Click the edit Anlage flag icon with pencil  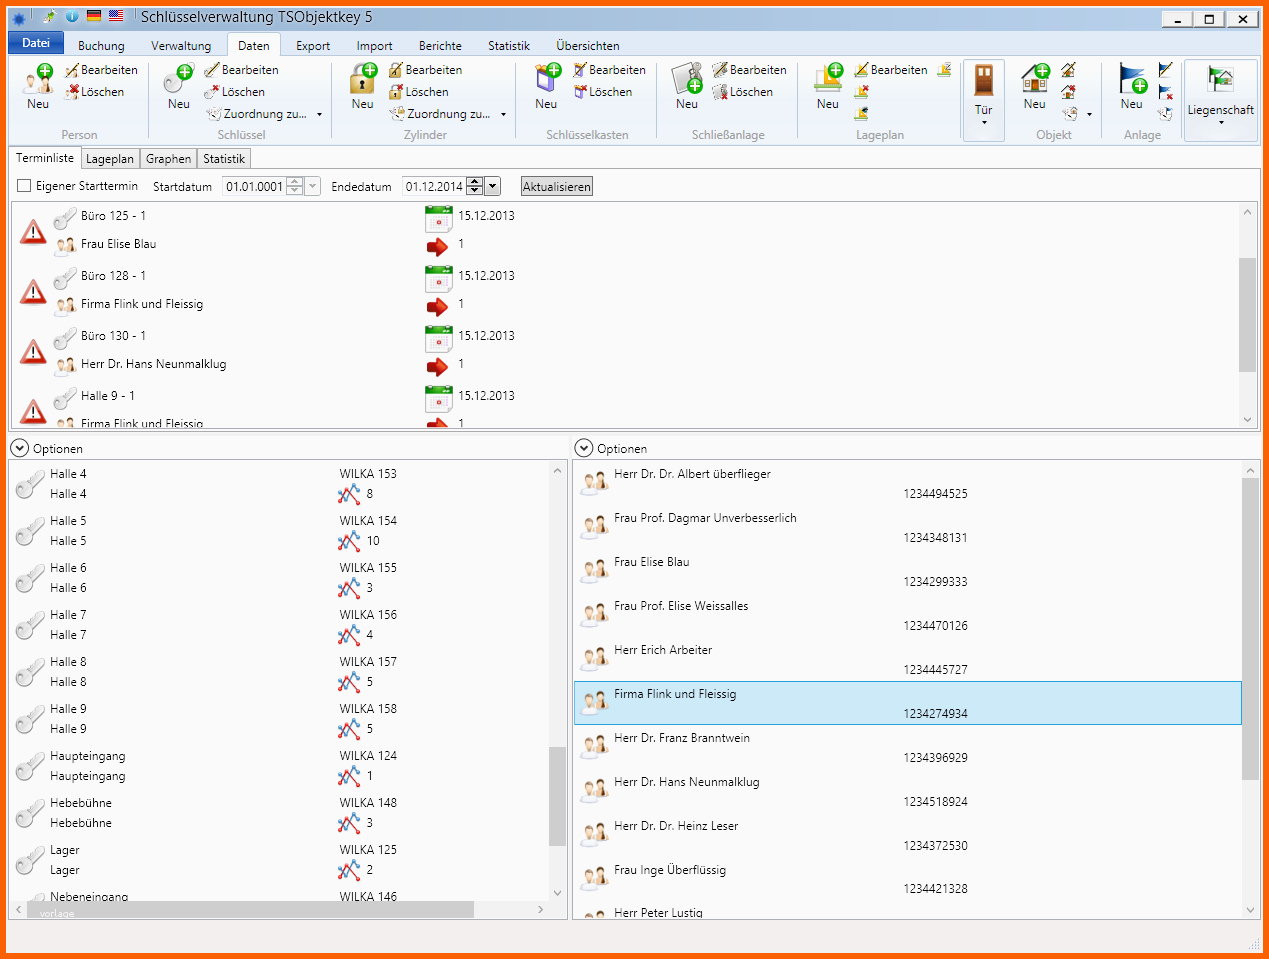[x=1165, y=70]
